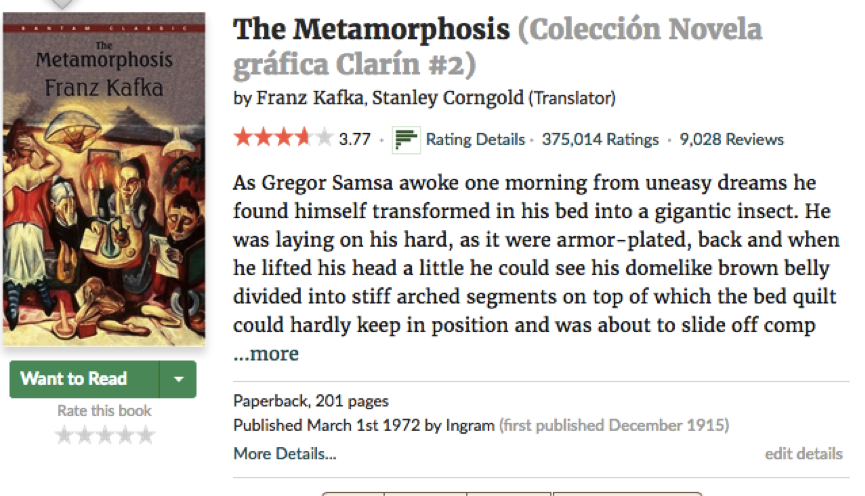Screen dimensions: 865x496
Task: Open the Want to Read shelf dropdown arrow
Action: [178, 379]
